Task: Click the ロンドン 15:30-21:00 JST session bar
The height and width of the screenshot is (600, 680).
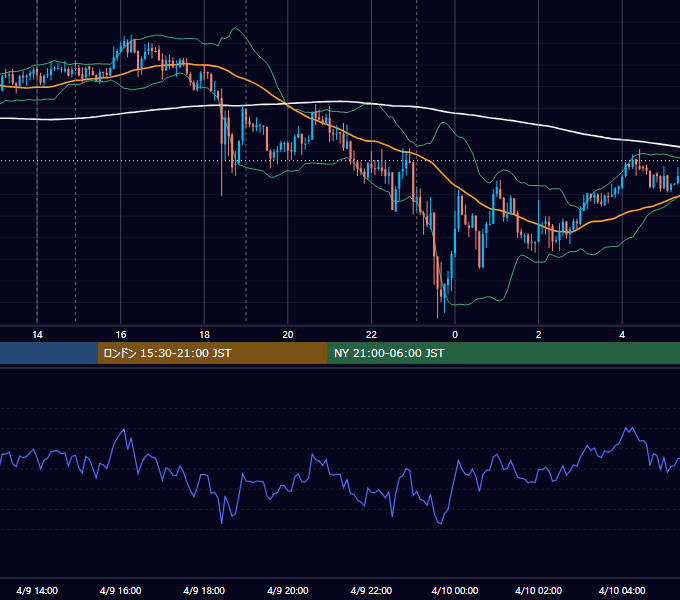Action: tap(212, 353)
